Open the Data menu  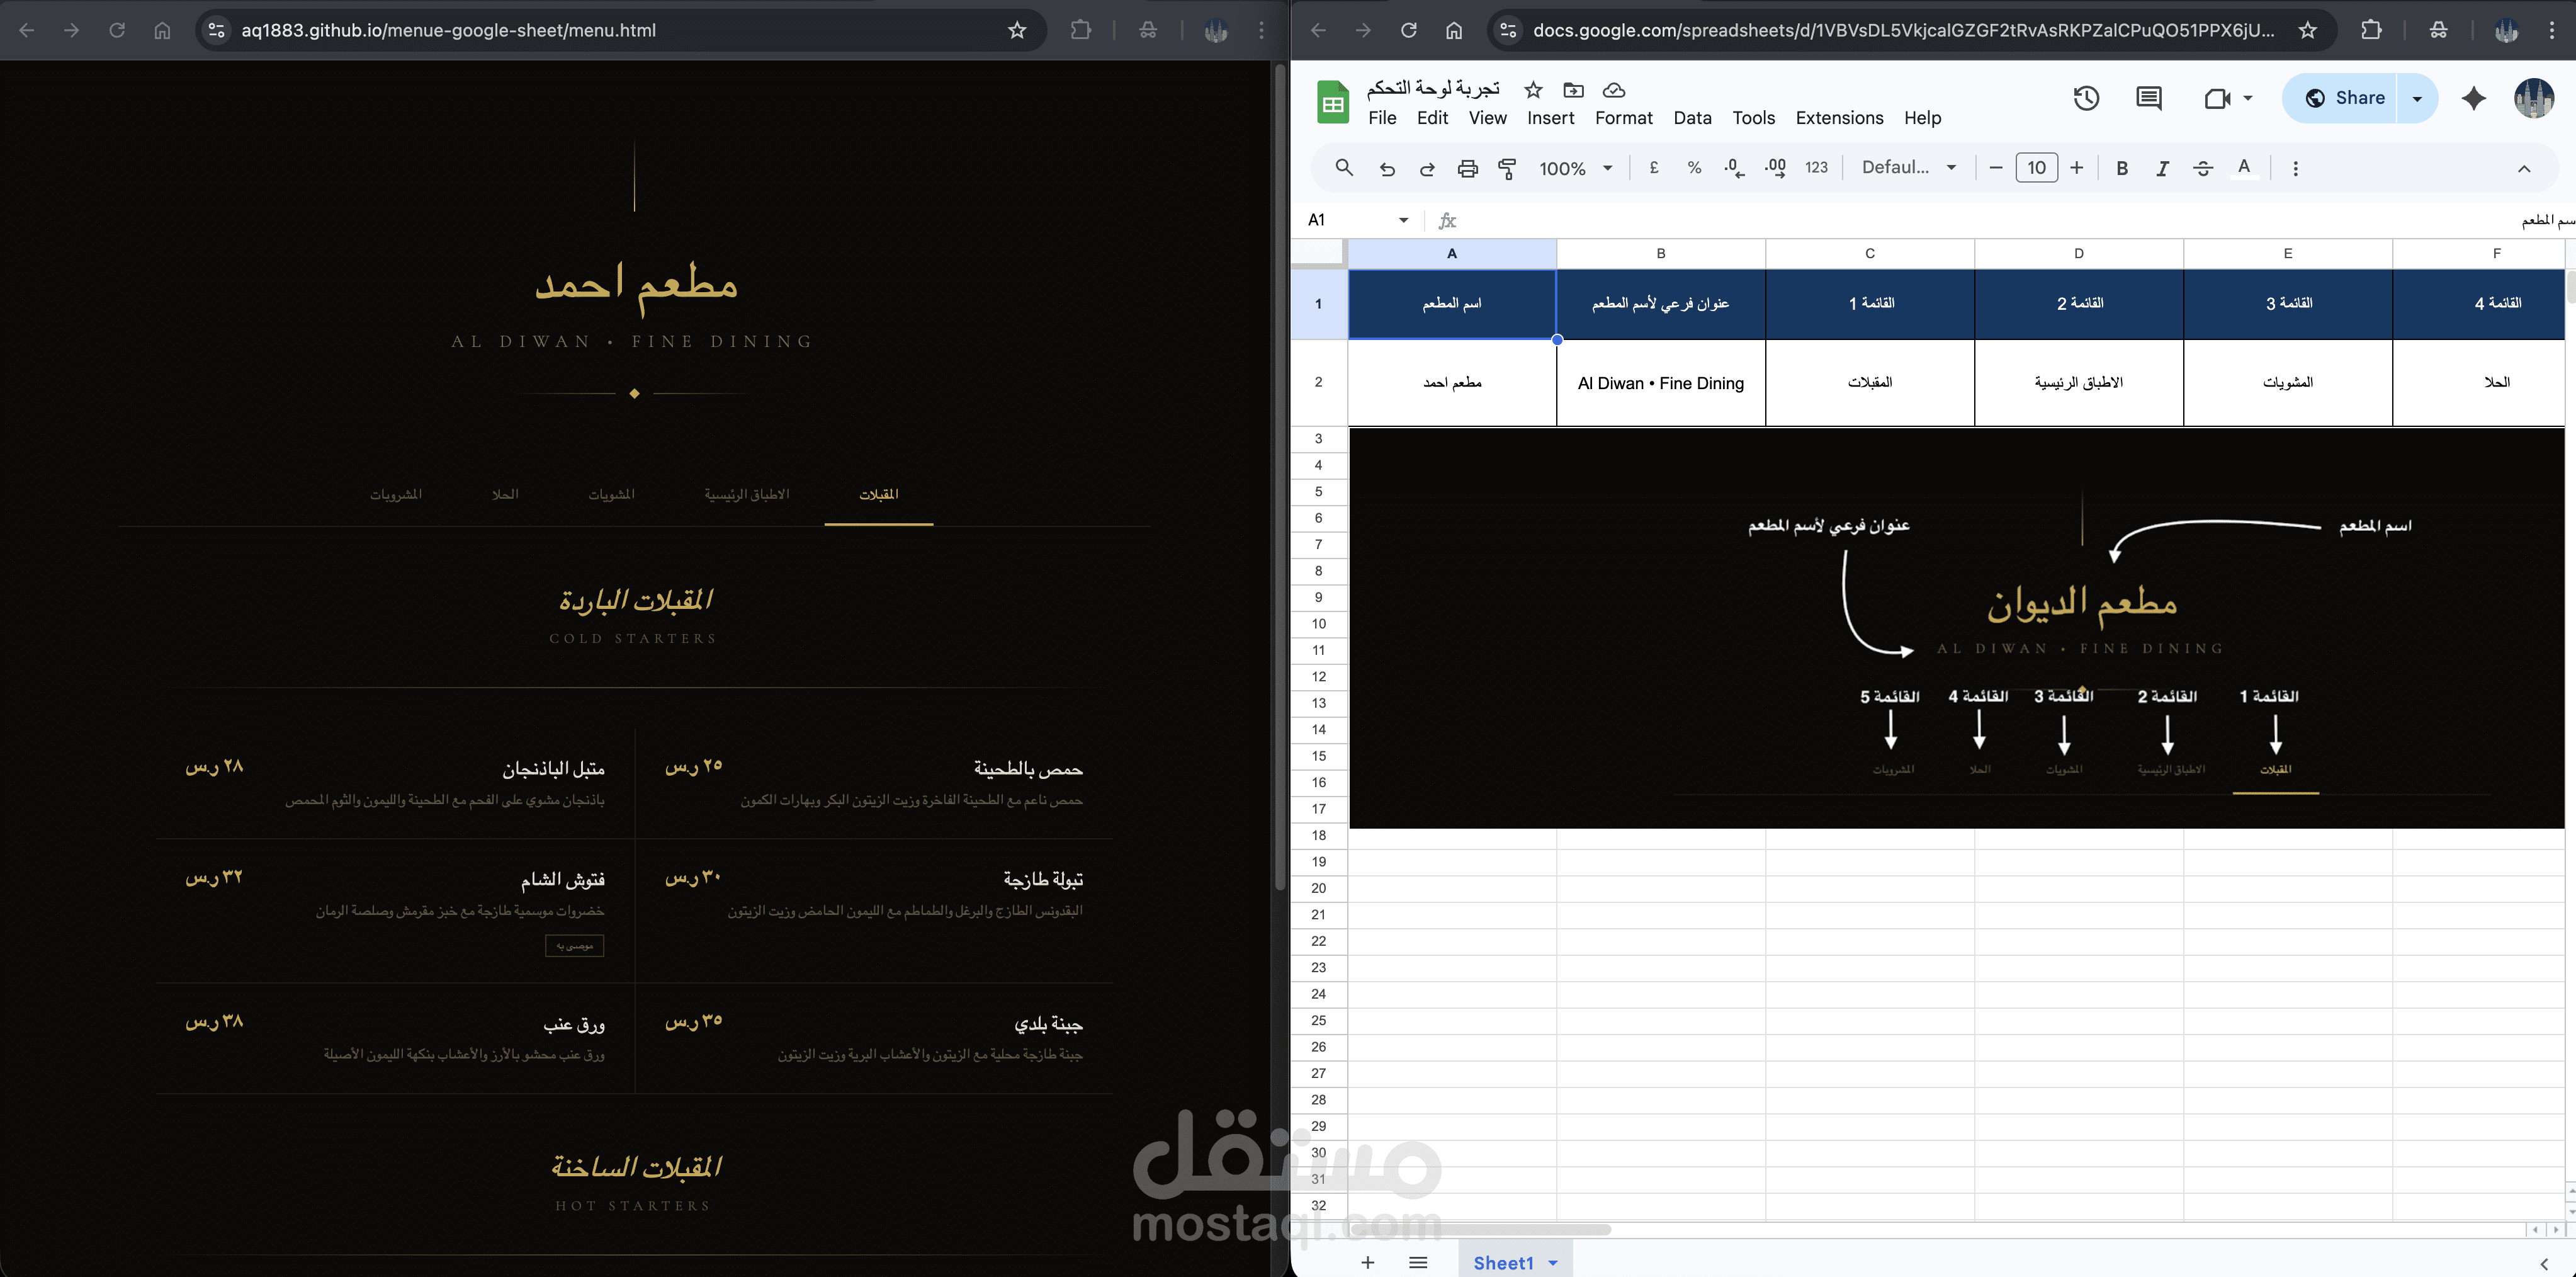(1692, 118)
